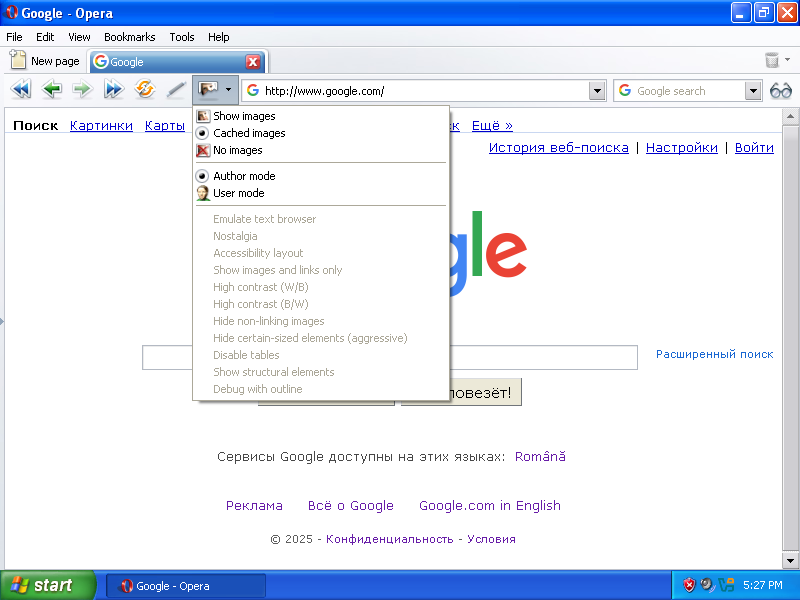800x600 pixels.
Task: Open the closed tabs trash can
Action: click(772, 60)
